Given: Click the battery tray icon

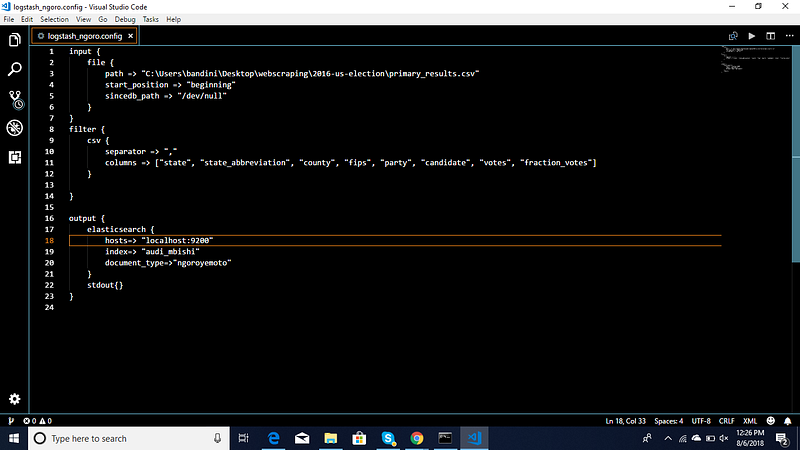Looking at the screenshot, I should (710, 438).
